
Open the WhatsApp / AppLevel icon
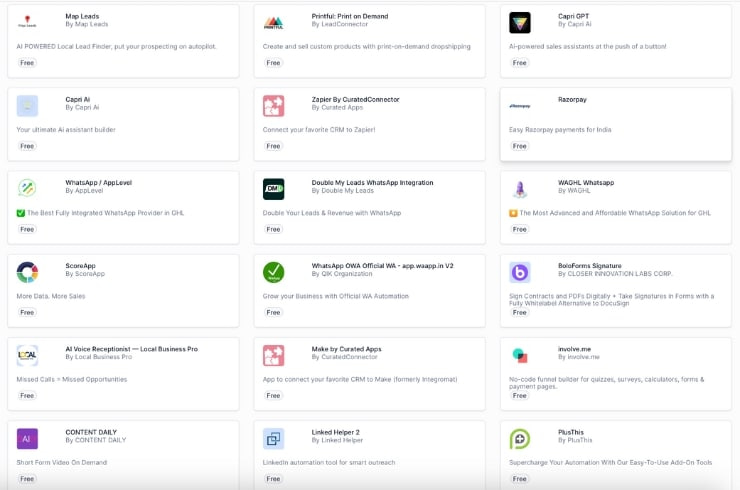coord(27,188)
